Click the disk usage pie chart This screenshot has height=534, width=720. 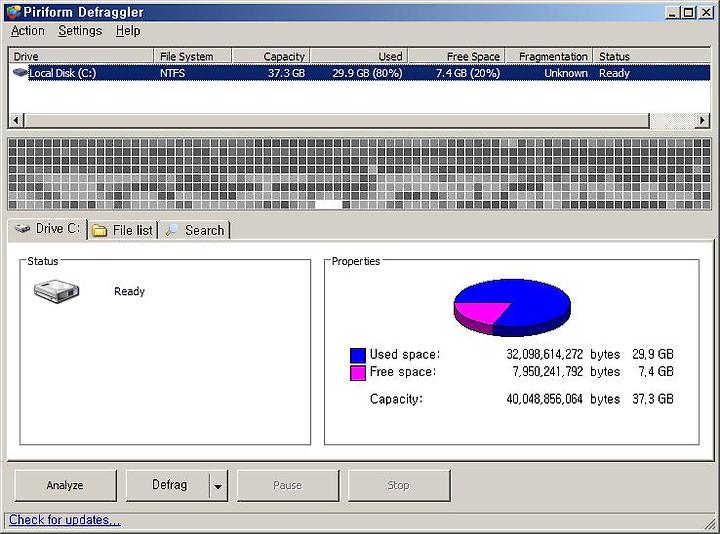[512, 307]
